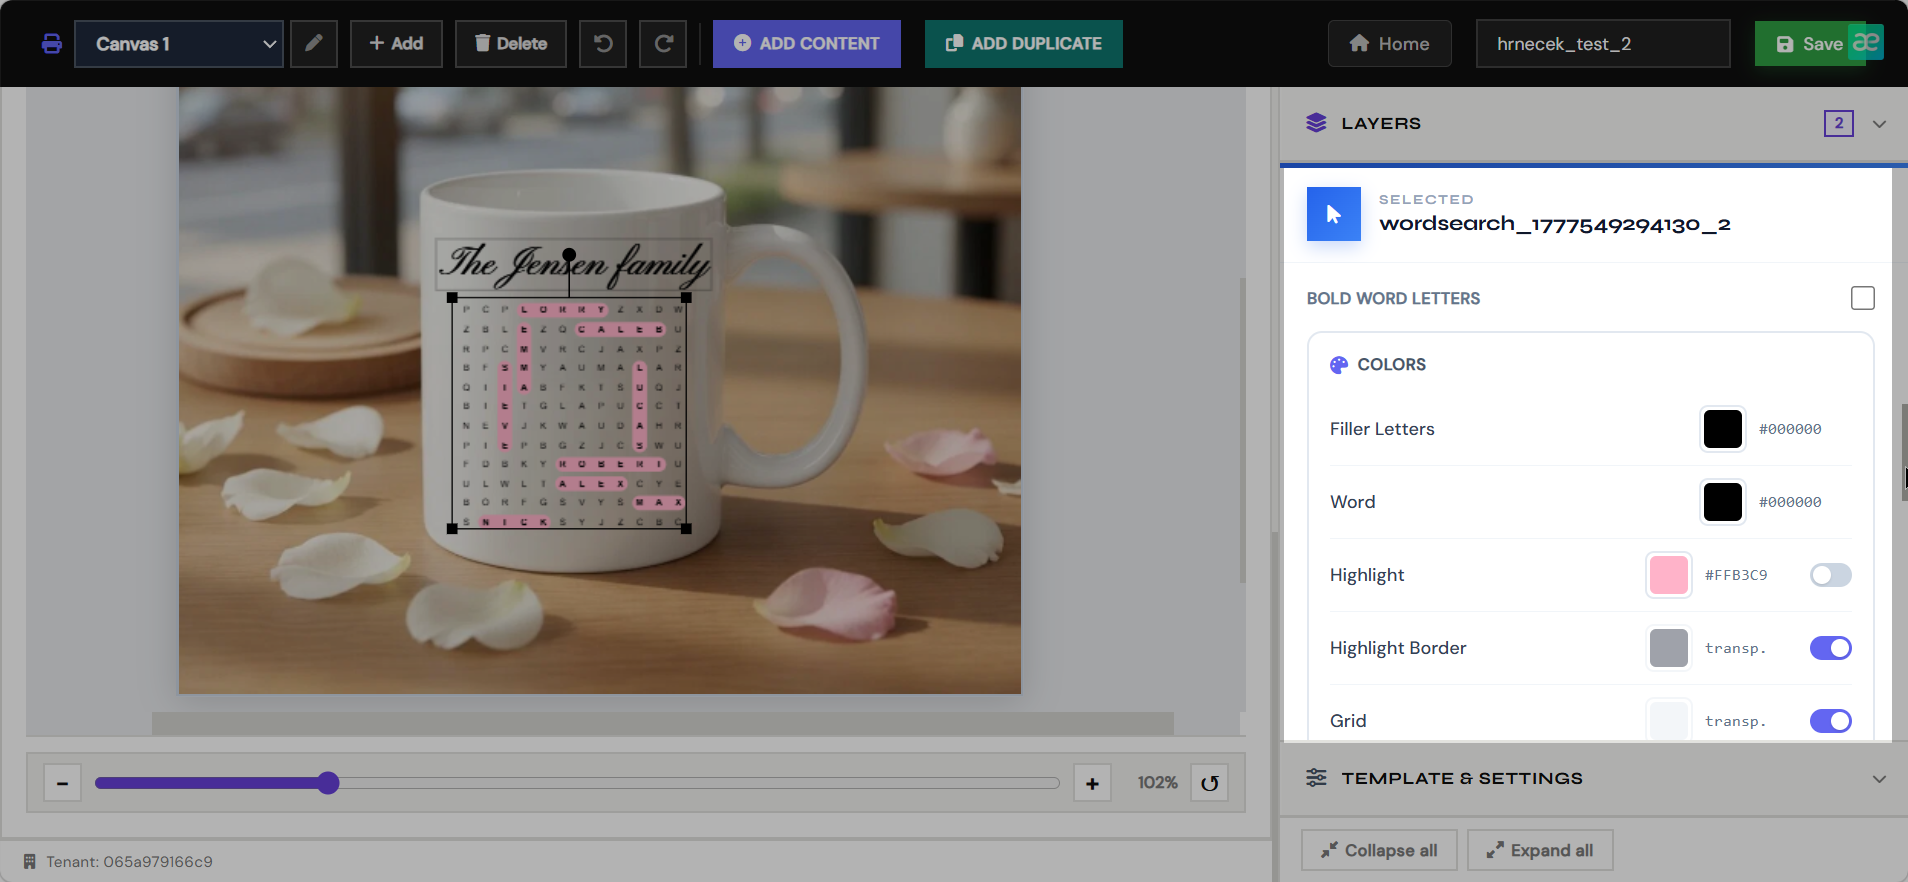Enable the Bold Word Letters checkbox
Image resolution: width=1908 pixels, height=882 pixels.
pos(1863,298)
